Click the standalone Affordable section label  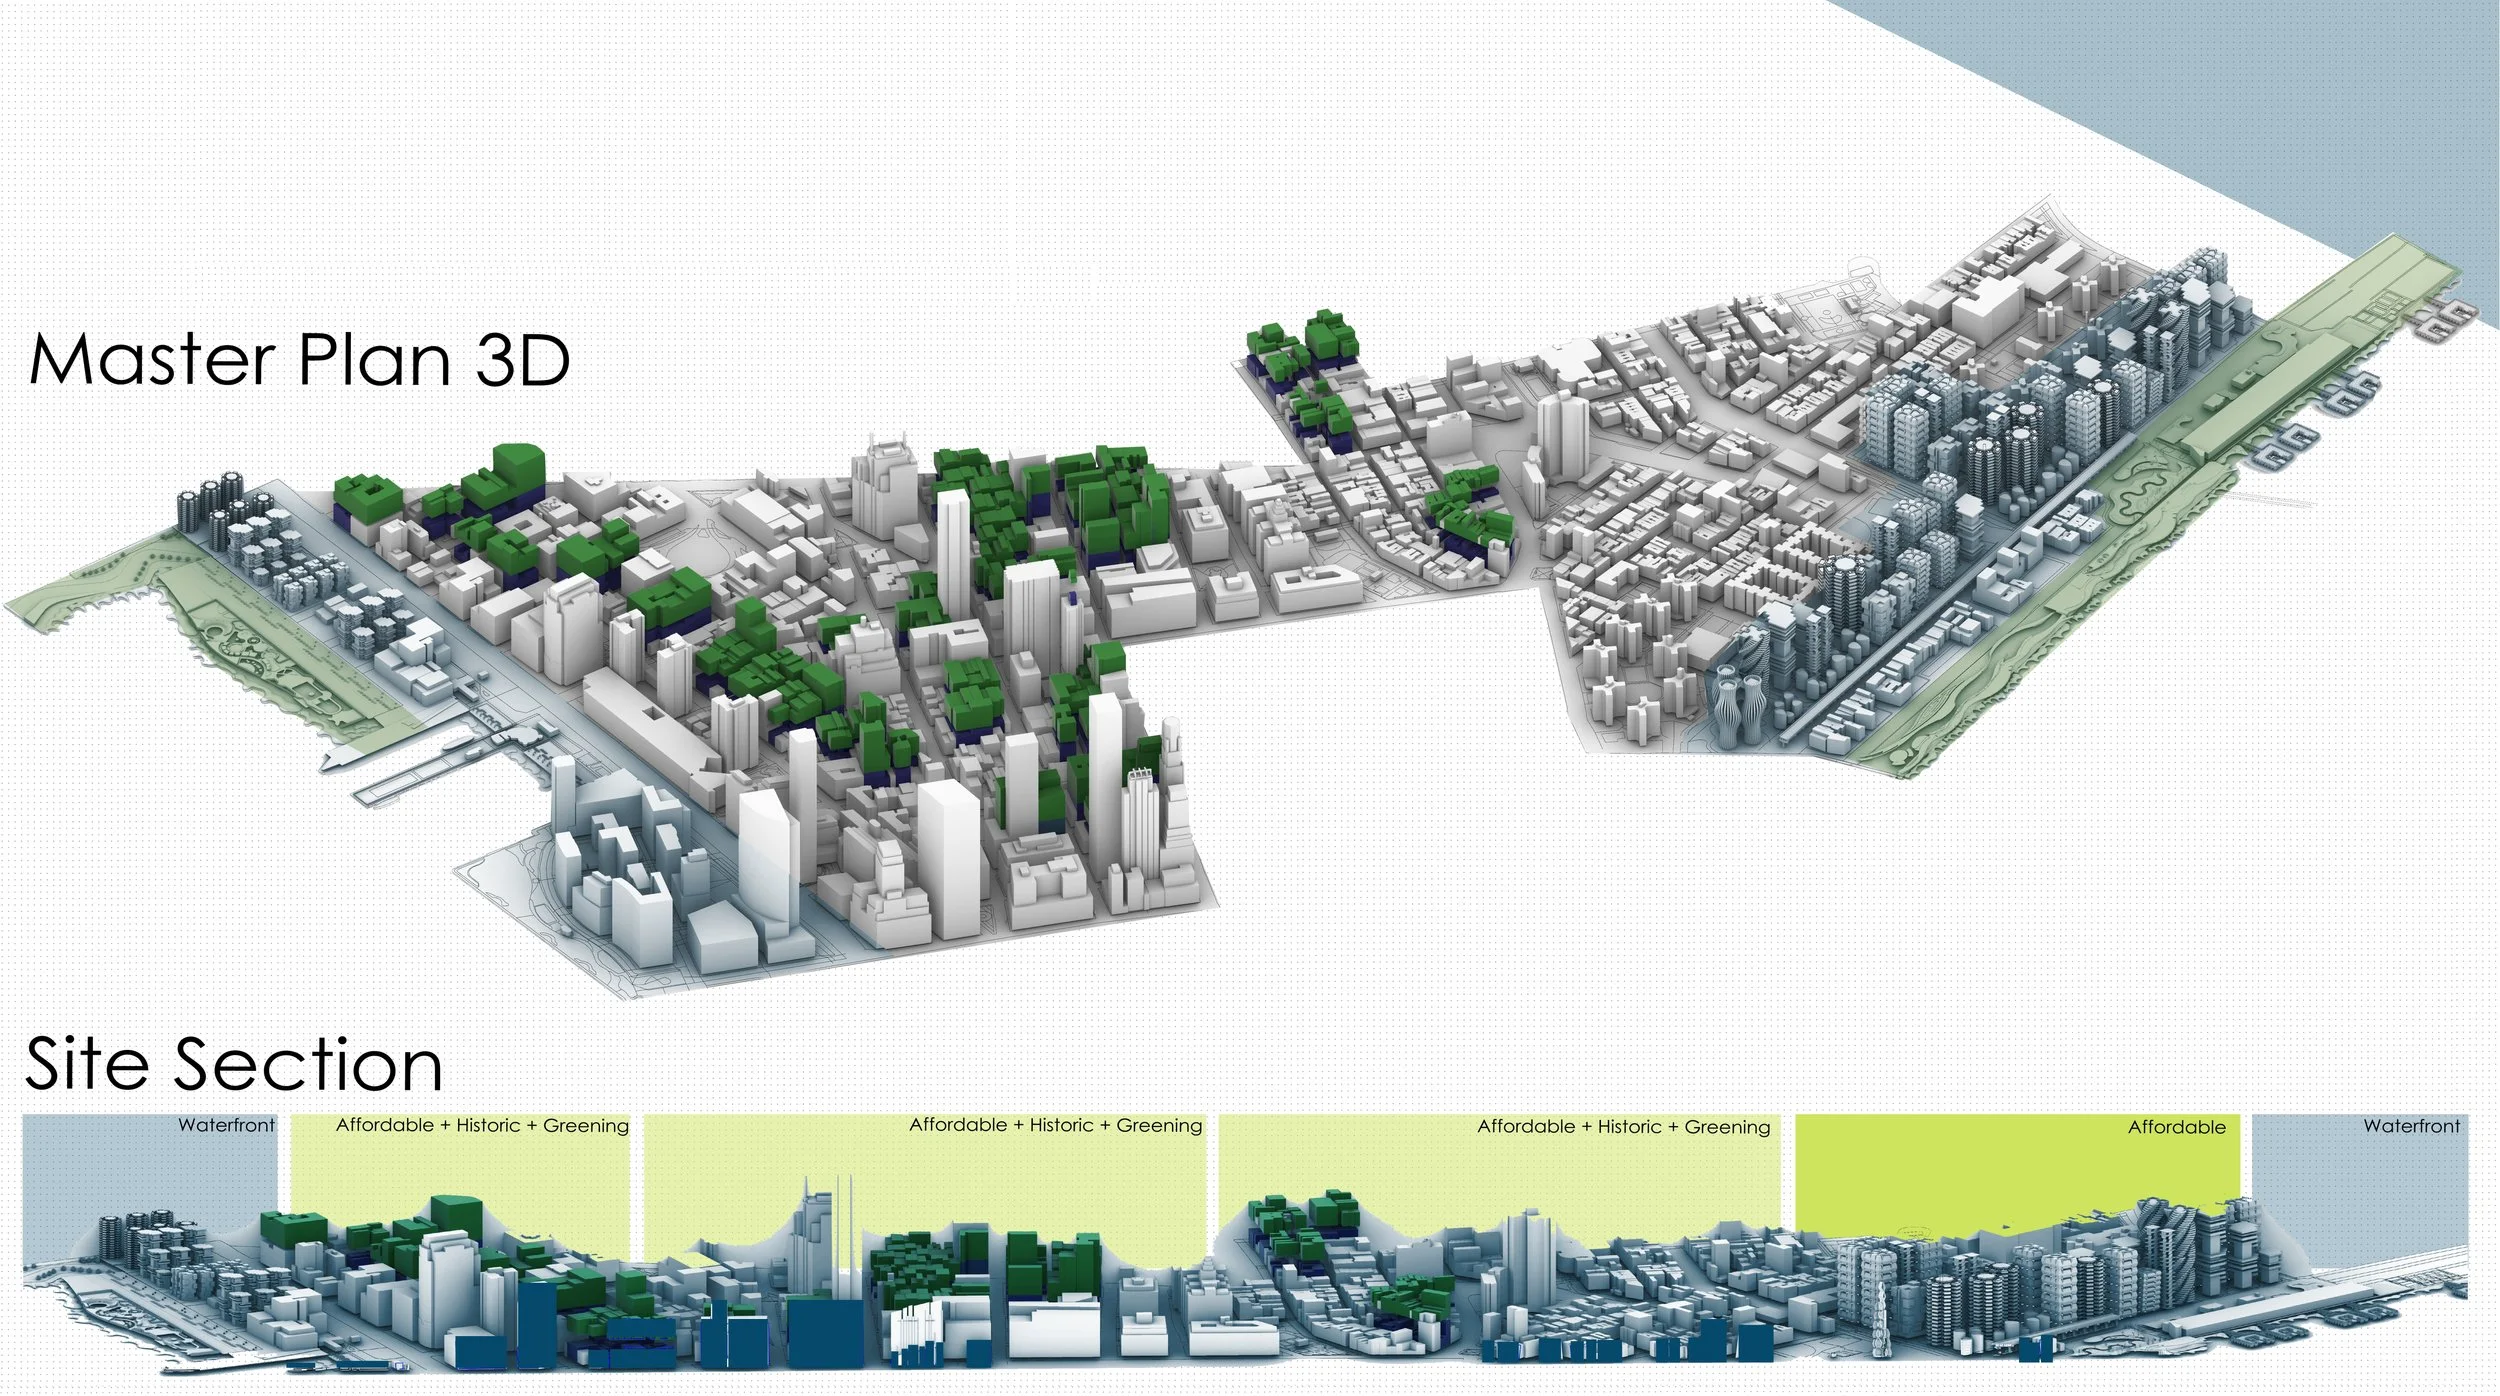pos(2176,1127)
